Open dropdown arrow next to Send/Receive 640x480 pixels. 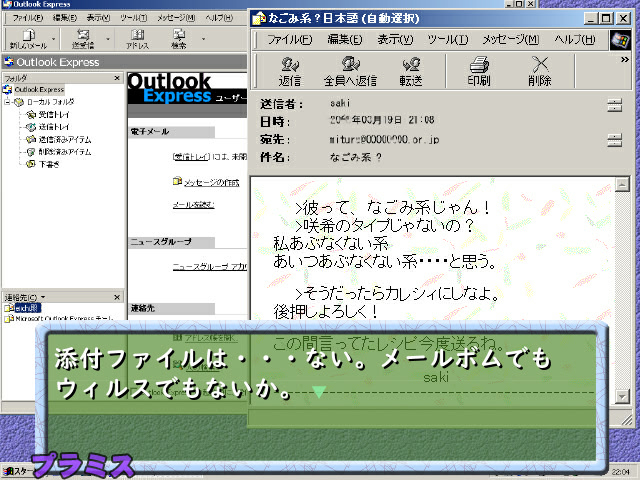coord(107,39)
